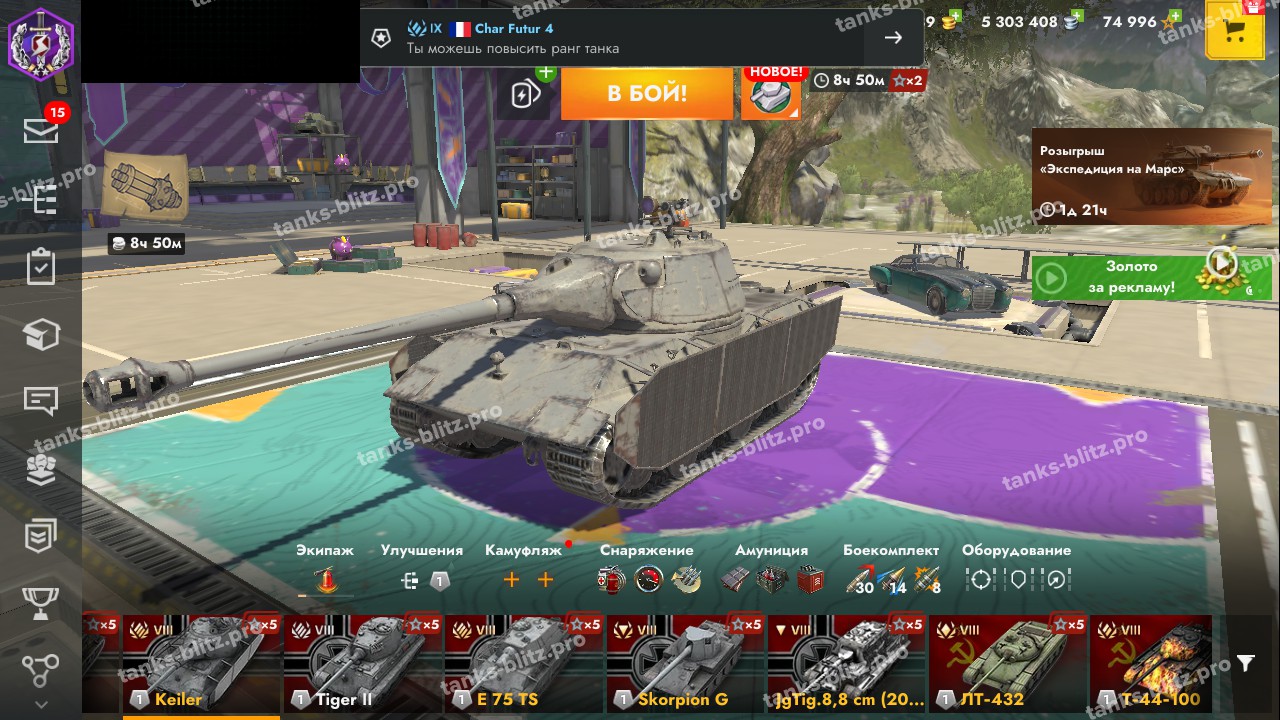
Task: Open the missions clipboard icon
Action: (41, 267)
